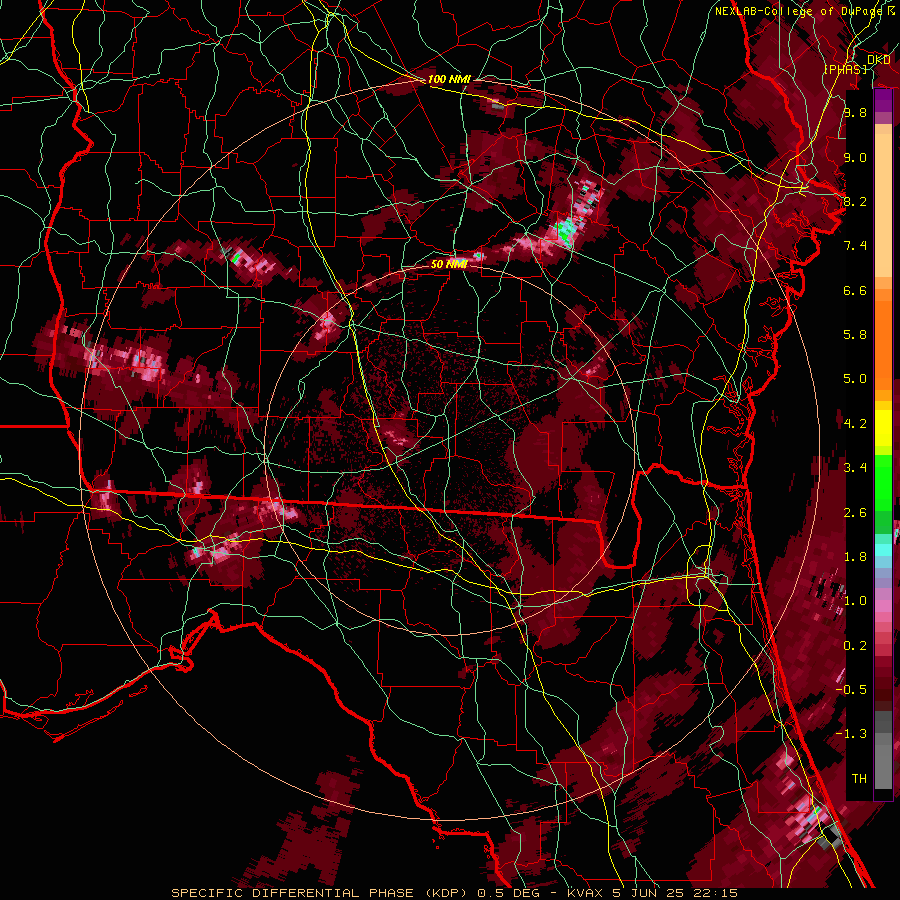Screen dimensions: 900x900
Task: Click the 4.2 scale label
Action: click(855, 424)
